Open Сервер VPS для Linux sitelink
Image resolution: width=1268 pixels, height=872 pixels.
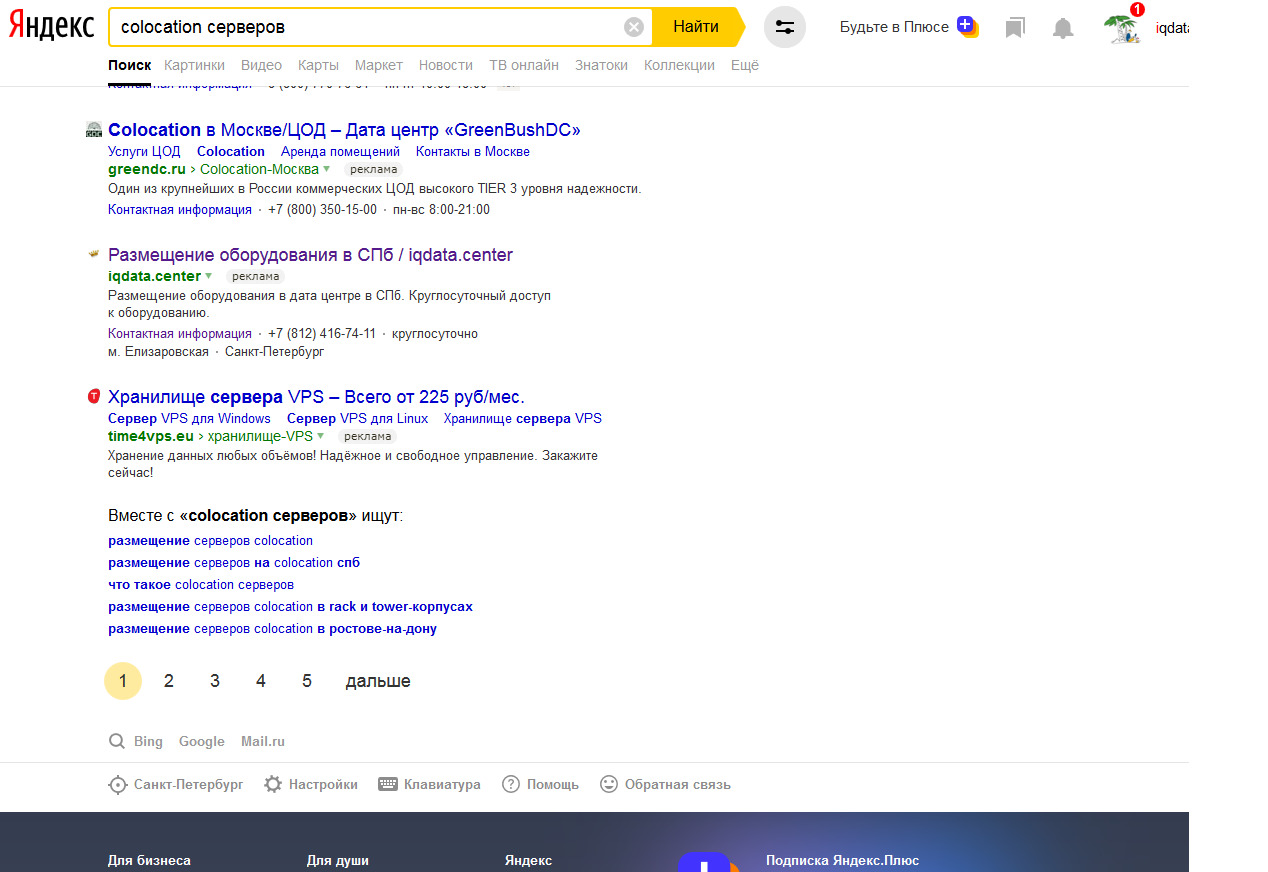click(357, 419)
